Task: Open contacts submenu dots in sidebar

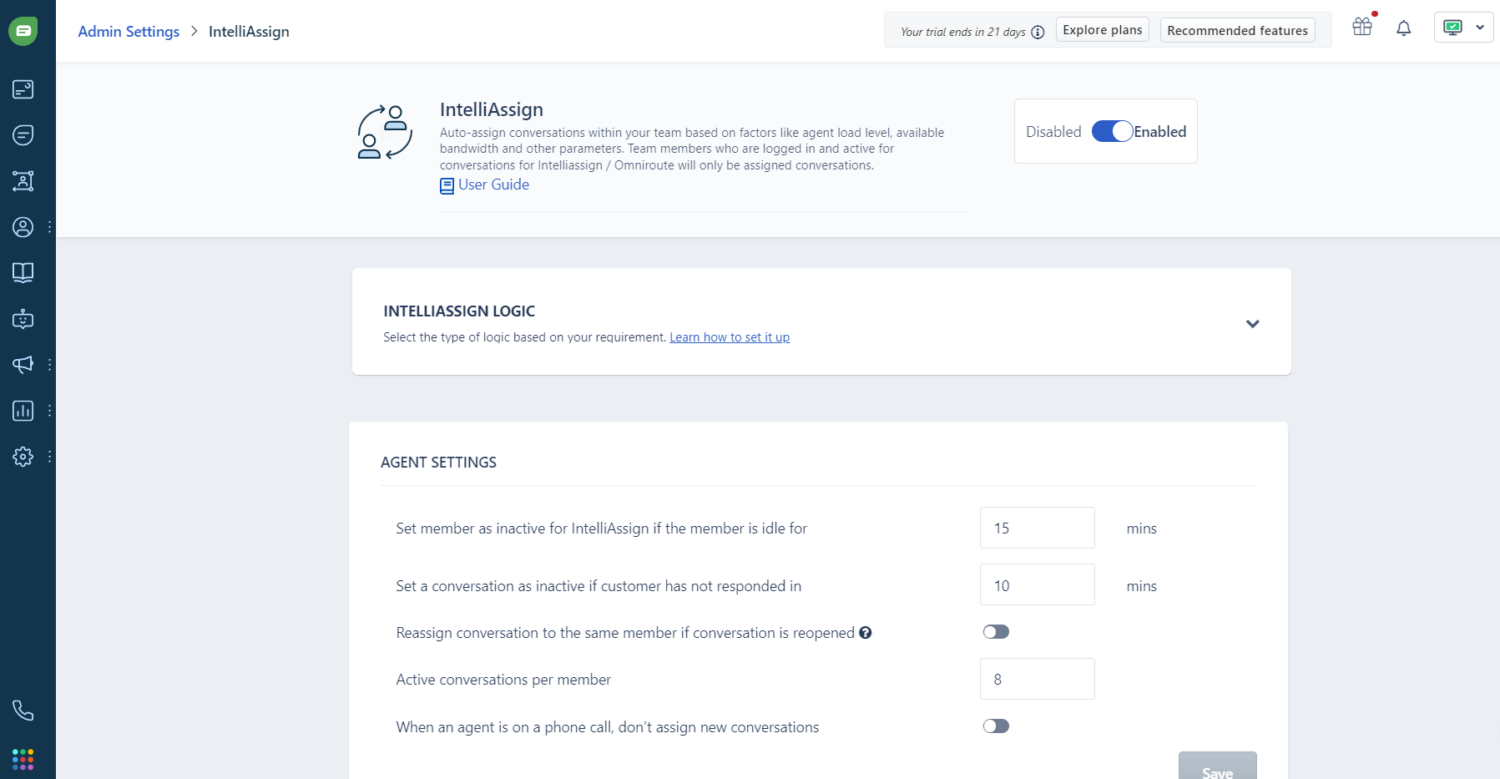Action: coord(49,227)
